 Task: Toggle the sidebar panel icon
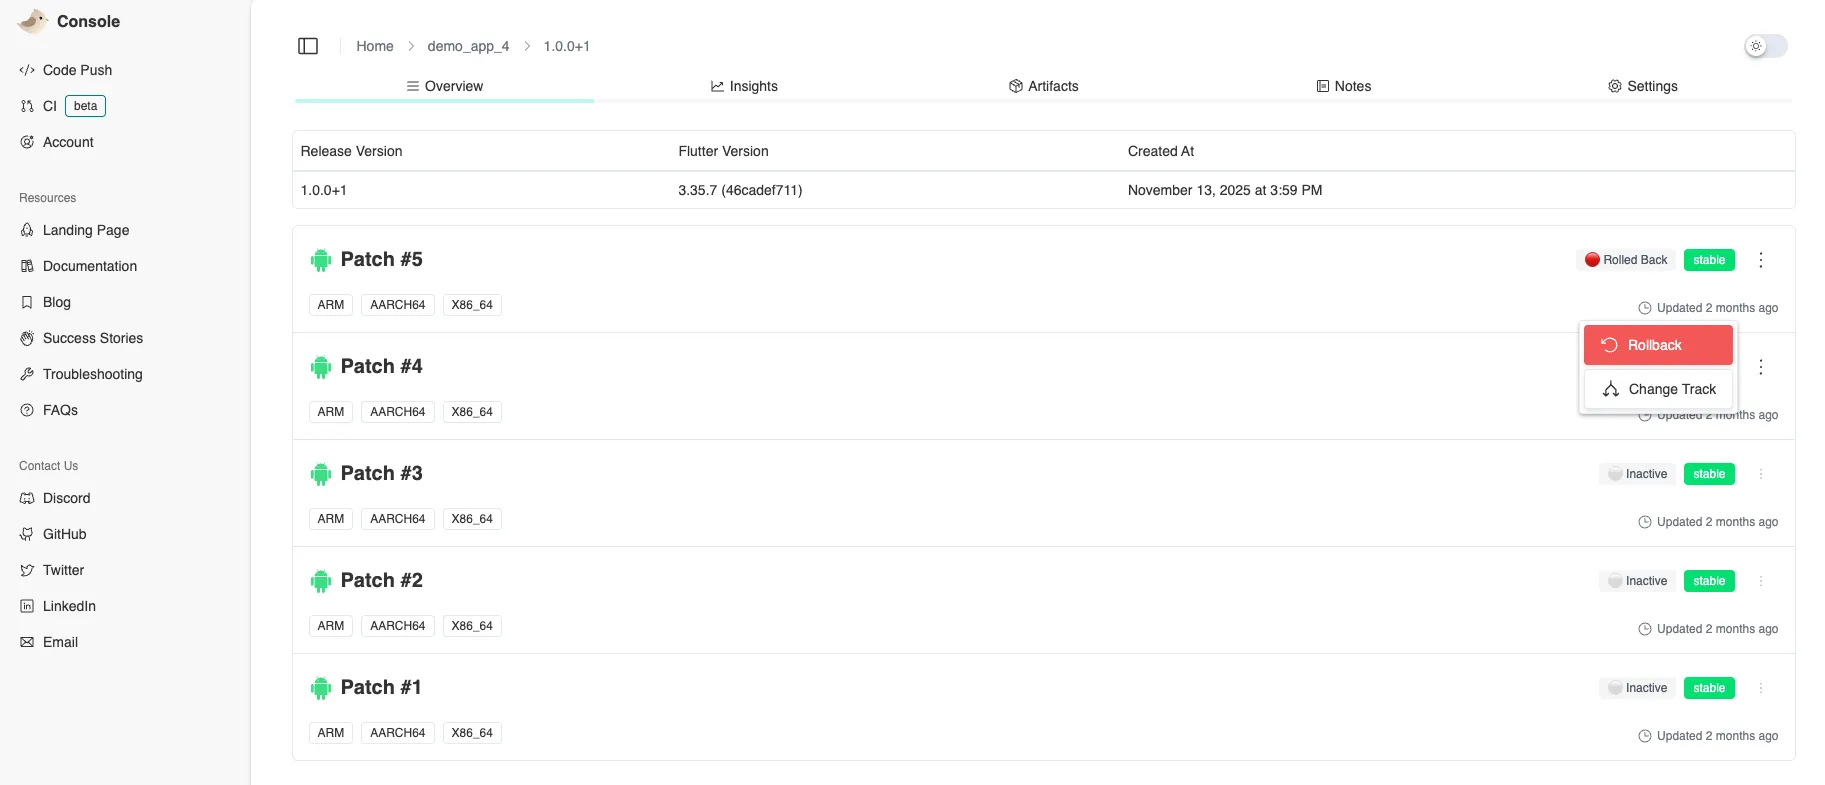point(308,46)
